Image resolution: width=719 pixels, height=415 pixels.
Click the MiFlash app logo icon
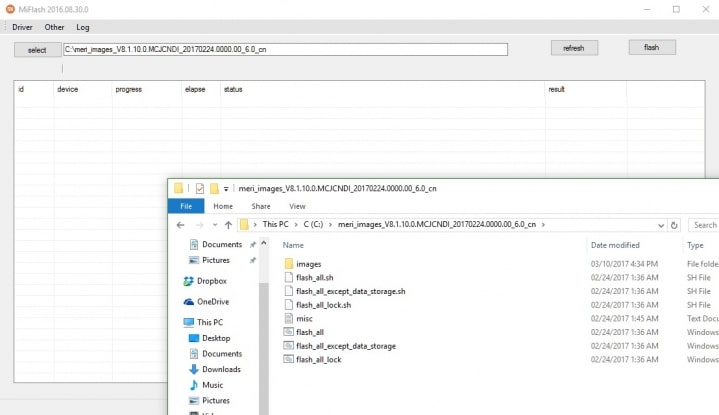pos(10,9)
